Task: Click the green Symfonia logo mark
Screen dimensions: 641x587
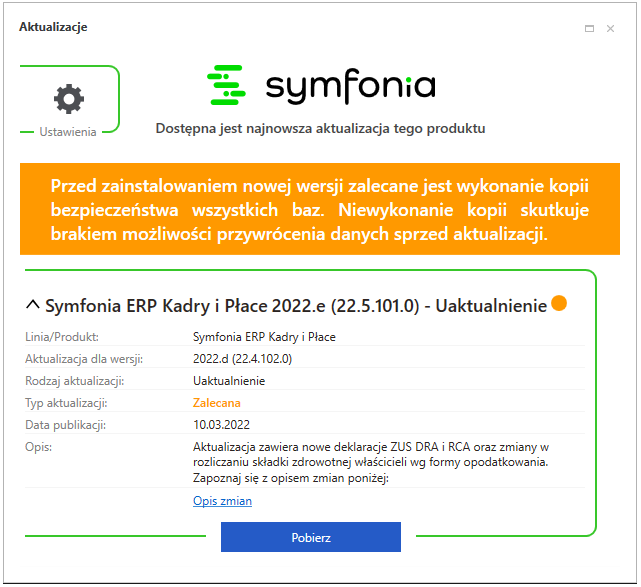Action: click(x=226, y=85)
